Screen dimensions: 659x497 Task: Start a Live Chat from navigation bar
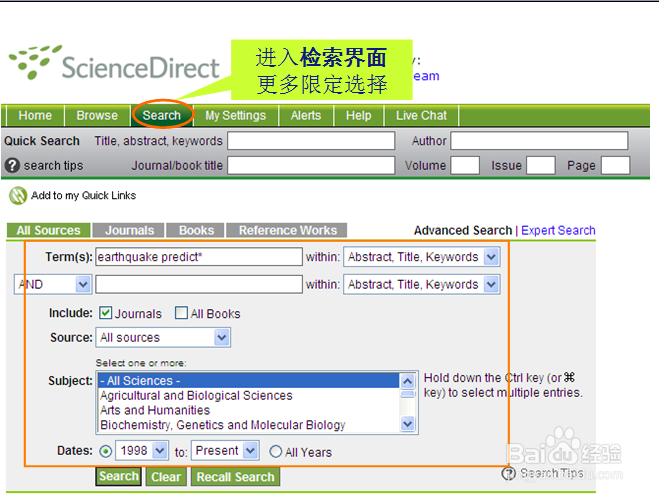click(421, 116)
